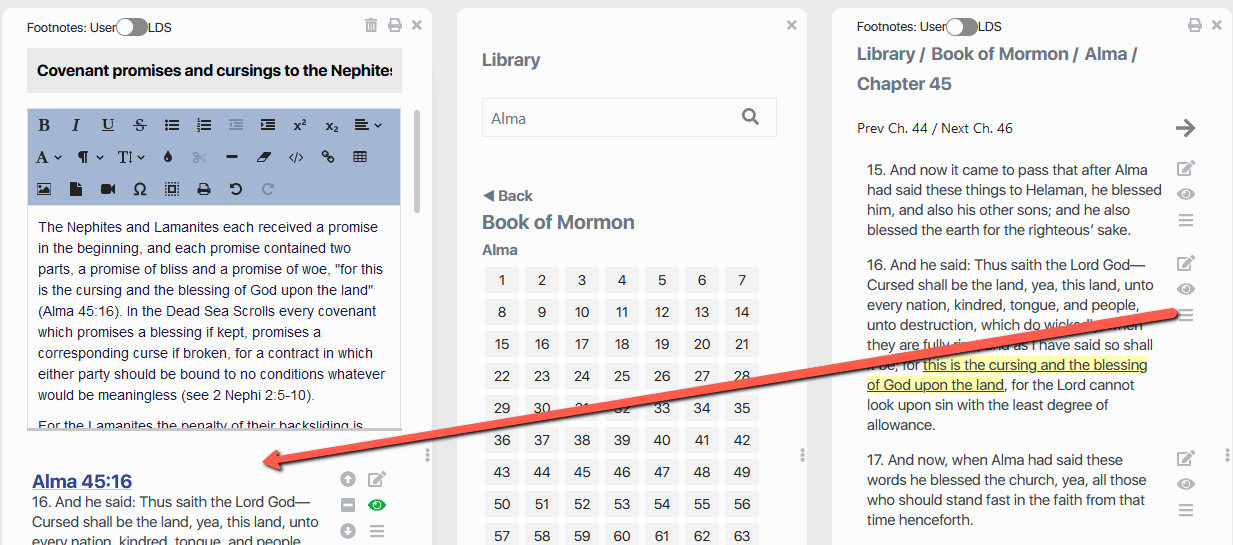The height and width of the screenshot is (545, 1233).
Task: Toggle Footnotes User/LDS switch in the notes panel
Action: (131, 27)
